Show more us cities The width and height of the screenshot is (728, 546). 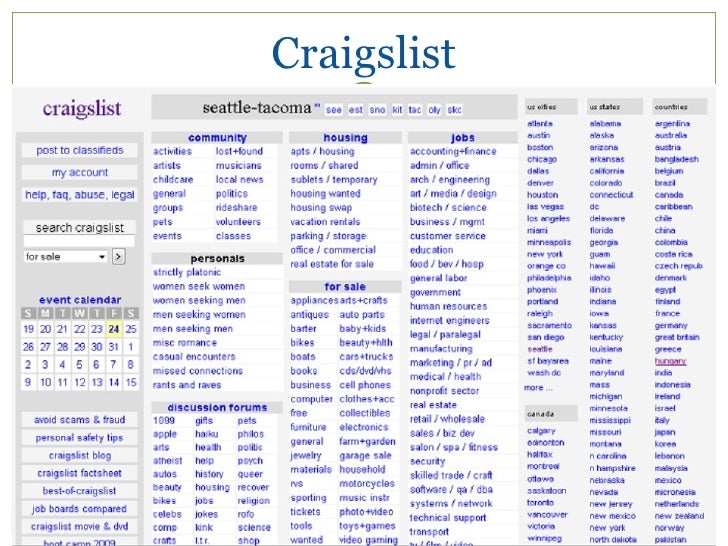click(x=538, y=388)
